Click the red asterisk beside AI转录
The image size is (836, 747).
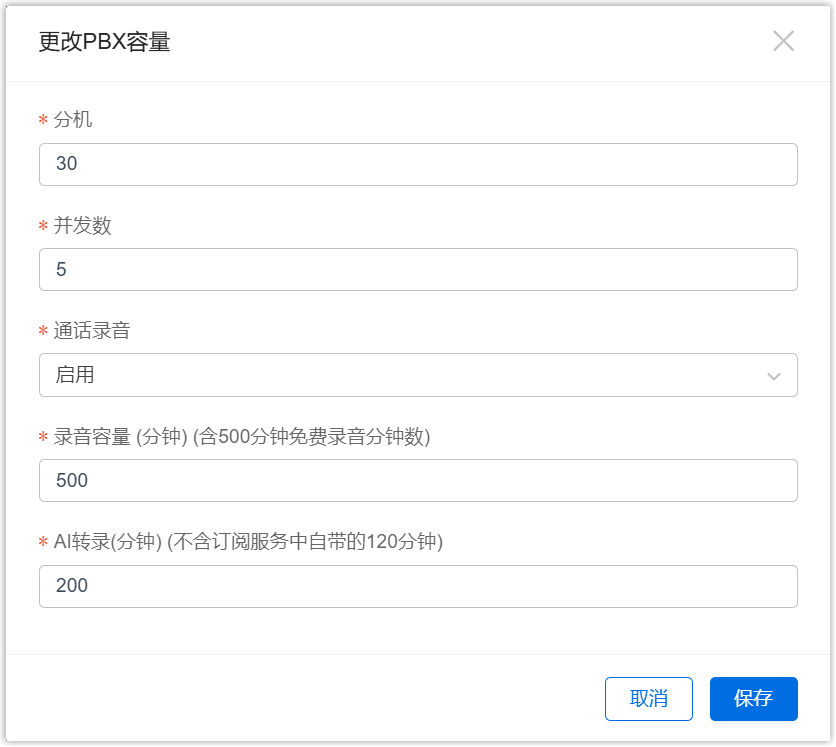click(x=43, y=543)
